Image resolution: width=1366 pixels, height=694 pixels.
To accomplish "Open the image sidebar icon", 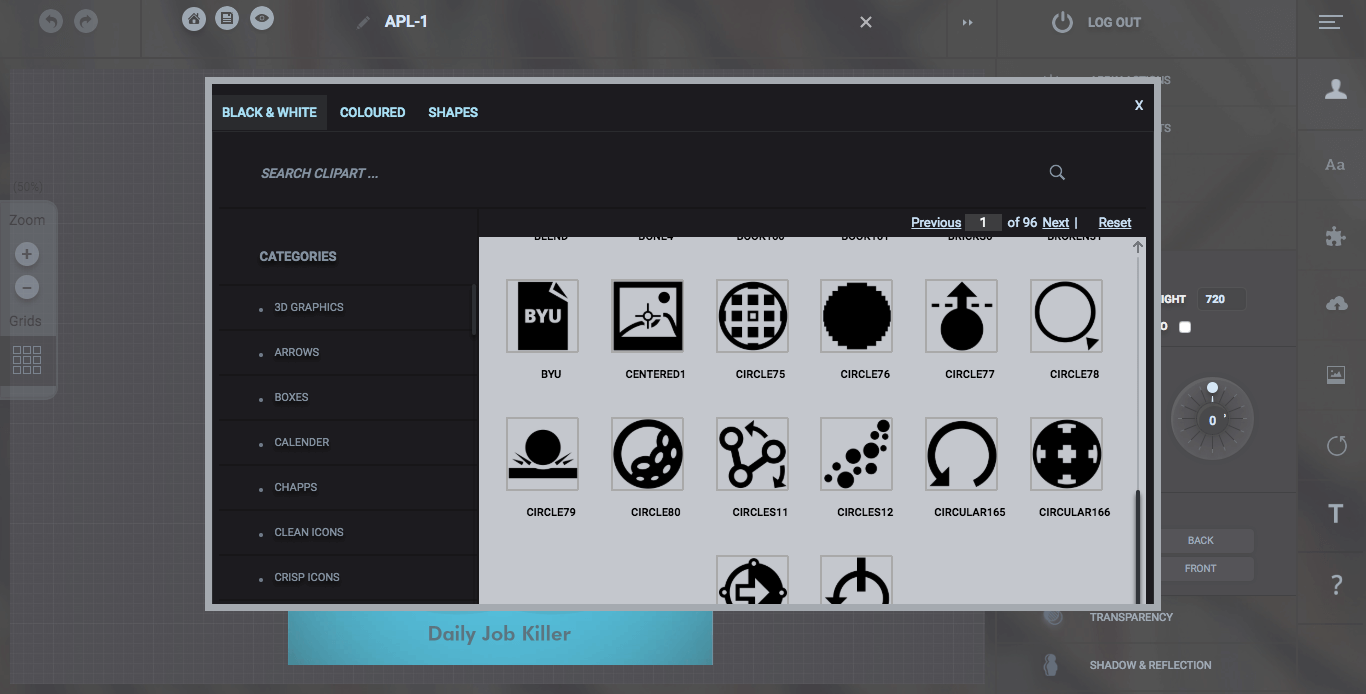I will point(1336,375).
